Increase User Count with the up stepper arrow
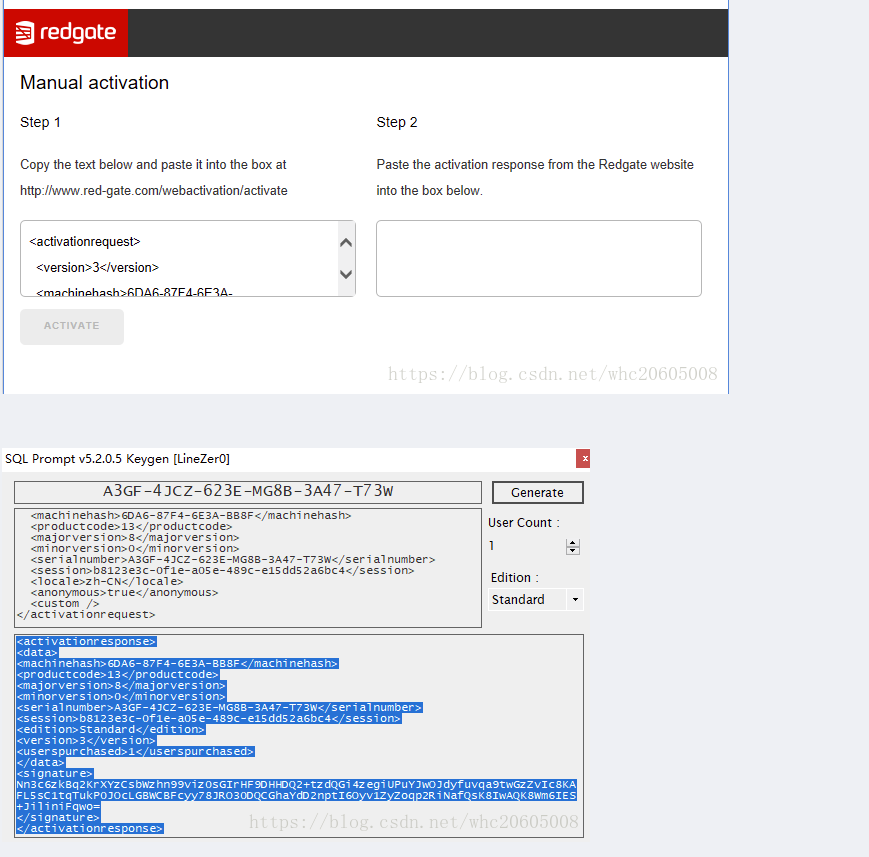869x857 pixels. (x=571, y=542)
